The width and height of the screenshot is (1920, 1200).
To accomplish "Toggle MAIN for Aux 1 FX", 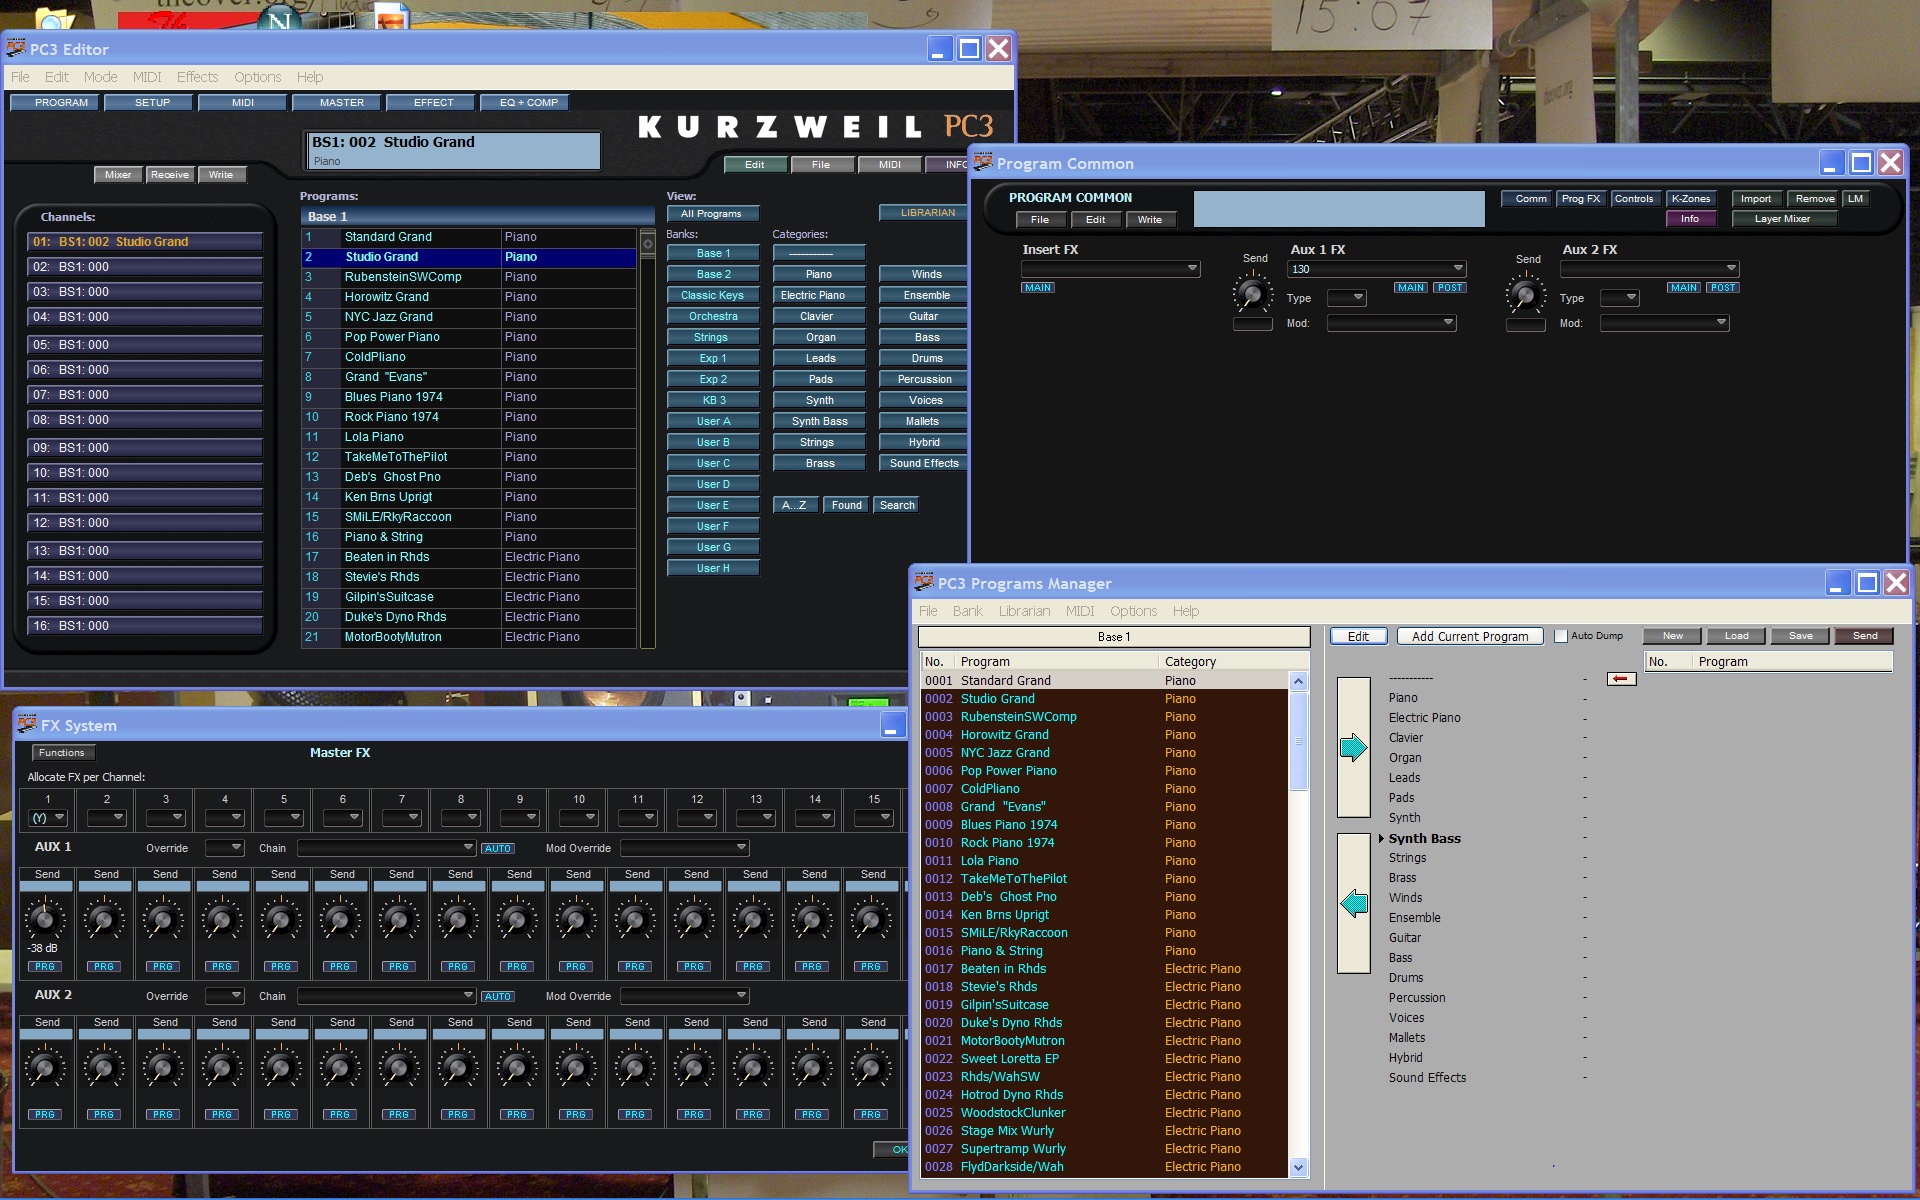I will [1410, 288].
